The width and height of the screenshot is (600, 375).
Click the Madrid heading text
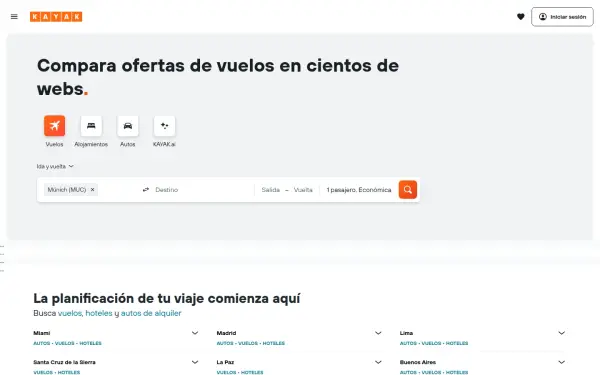coord(227,333)
